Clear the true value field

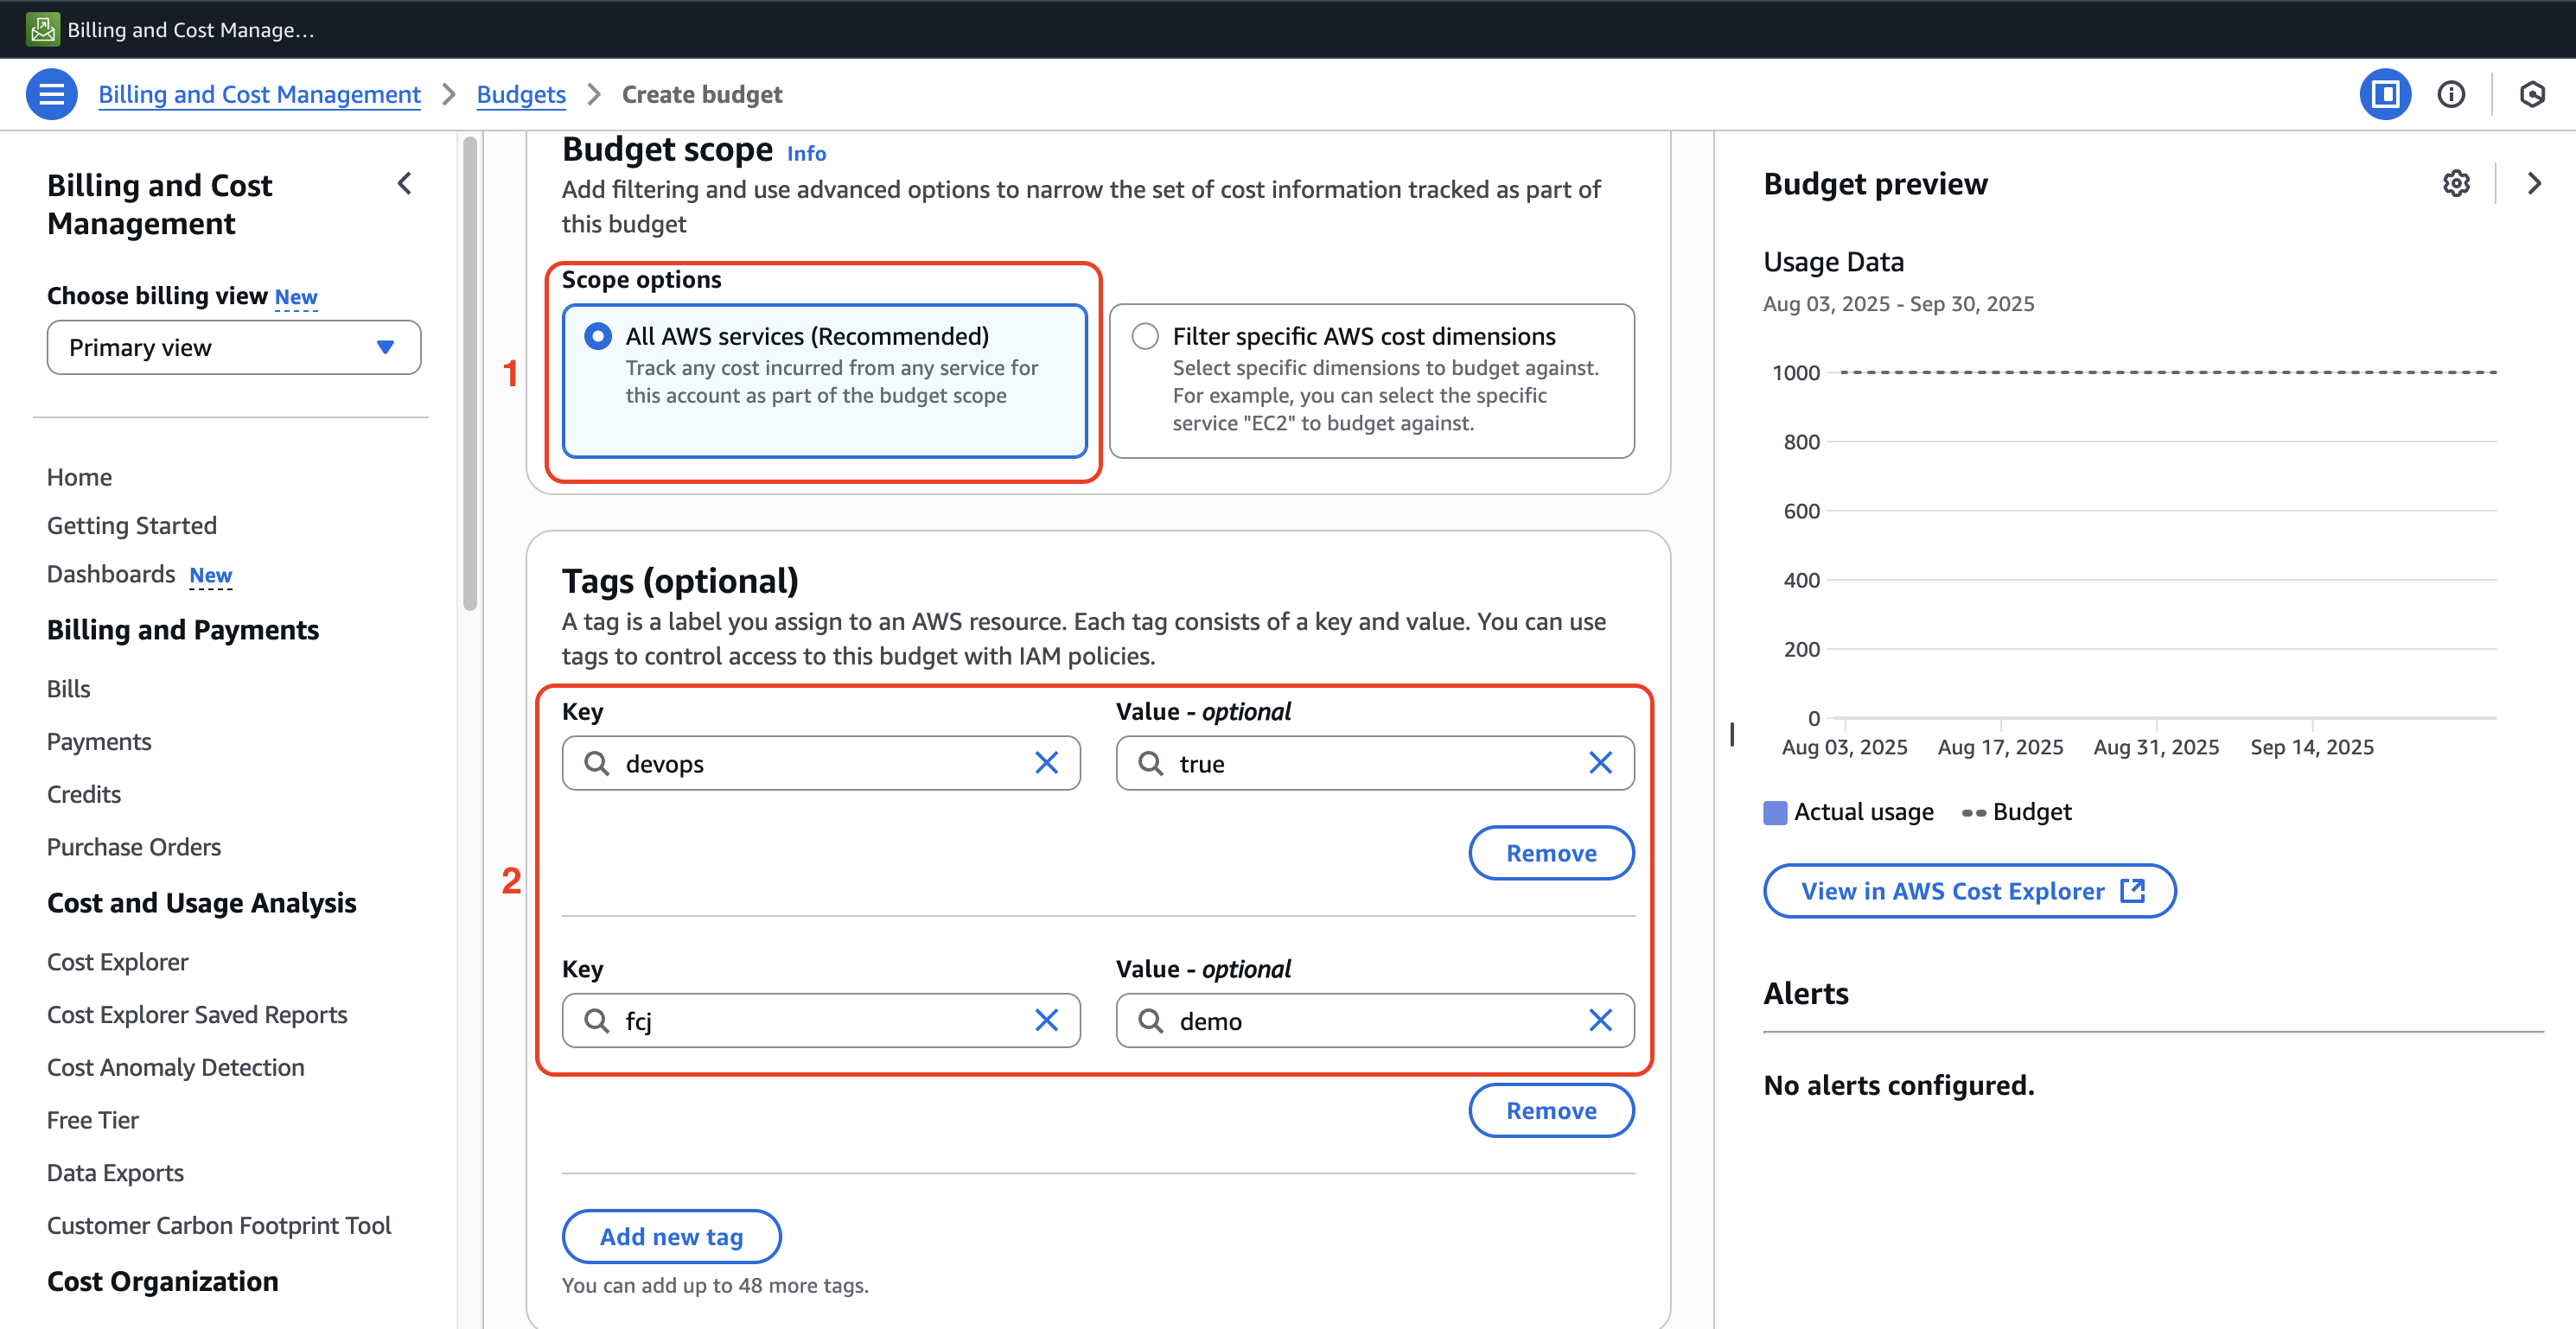click(1600, 763)
